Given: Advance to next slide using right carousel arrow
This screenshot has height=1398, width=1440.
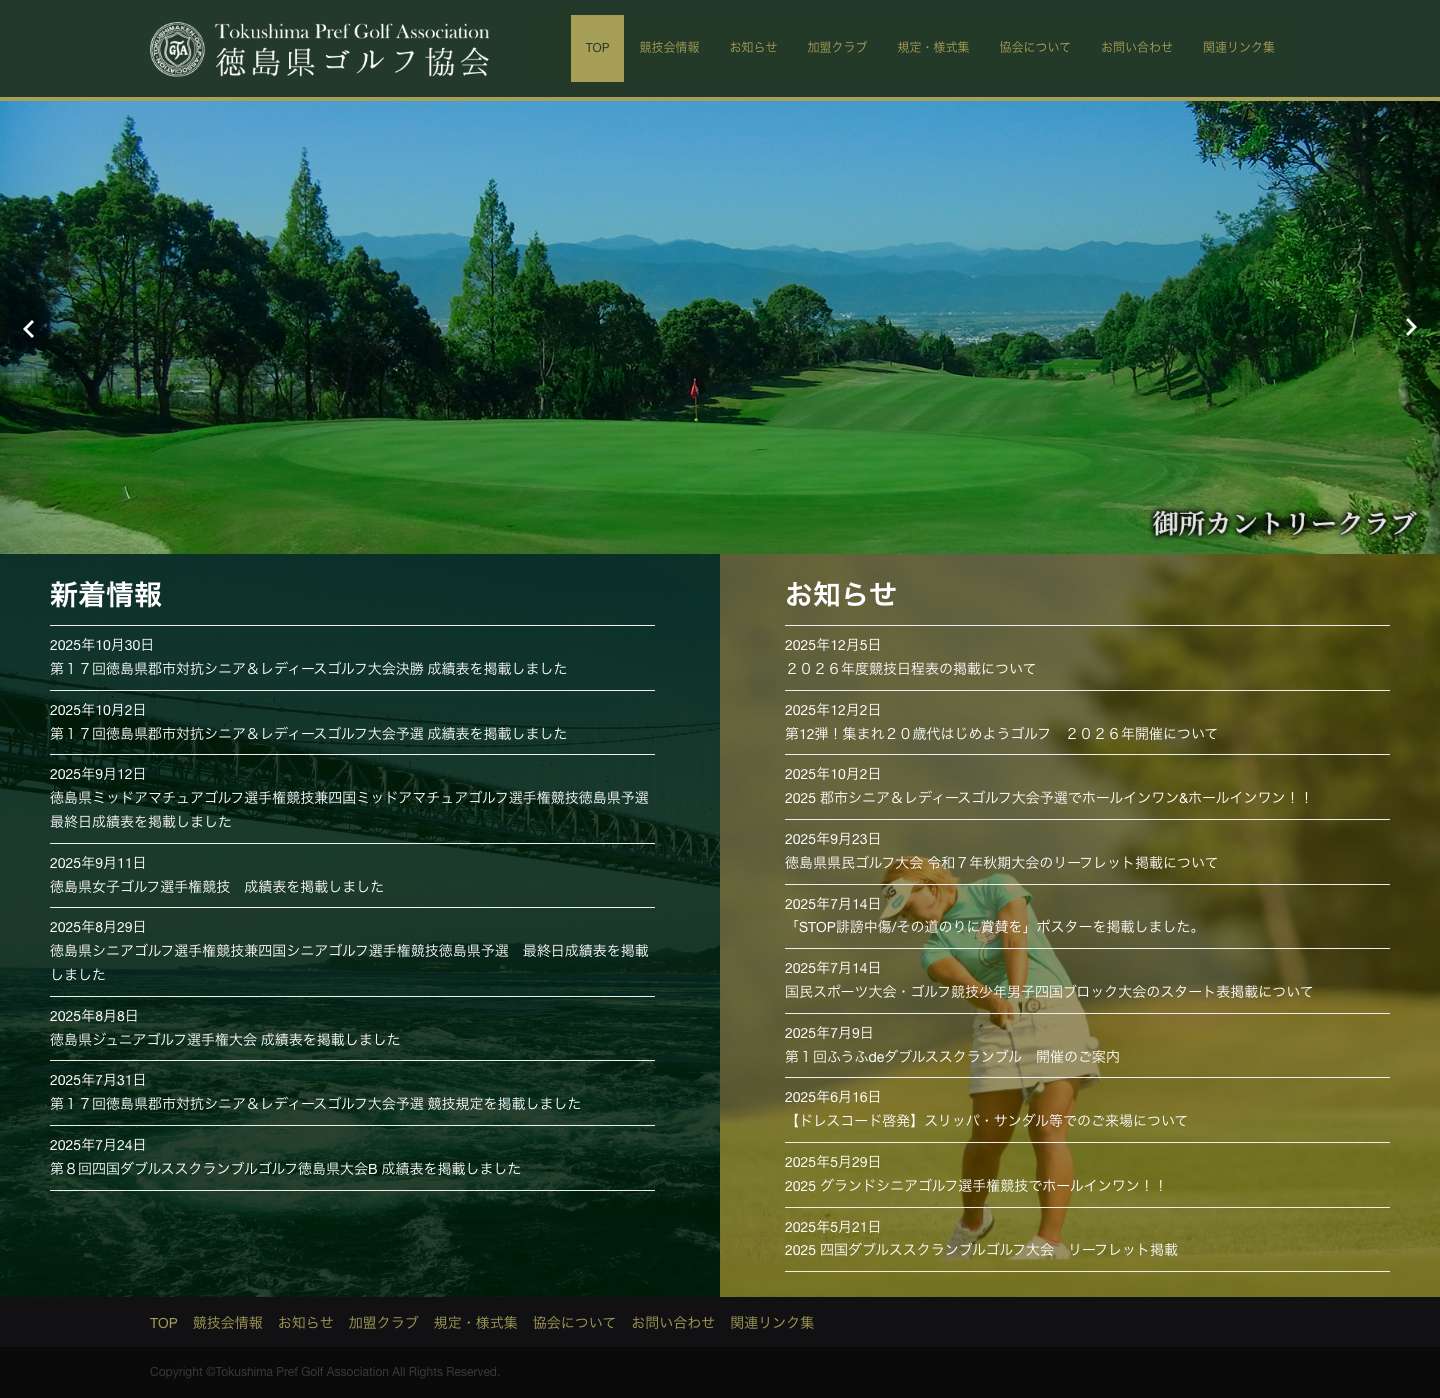Looking at the screenshot, I should click(1410, 327).
